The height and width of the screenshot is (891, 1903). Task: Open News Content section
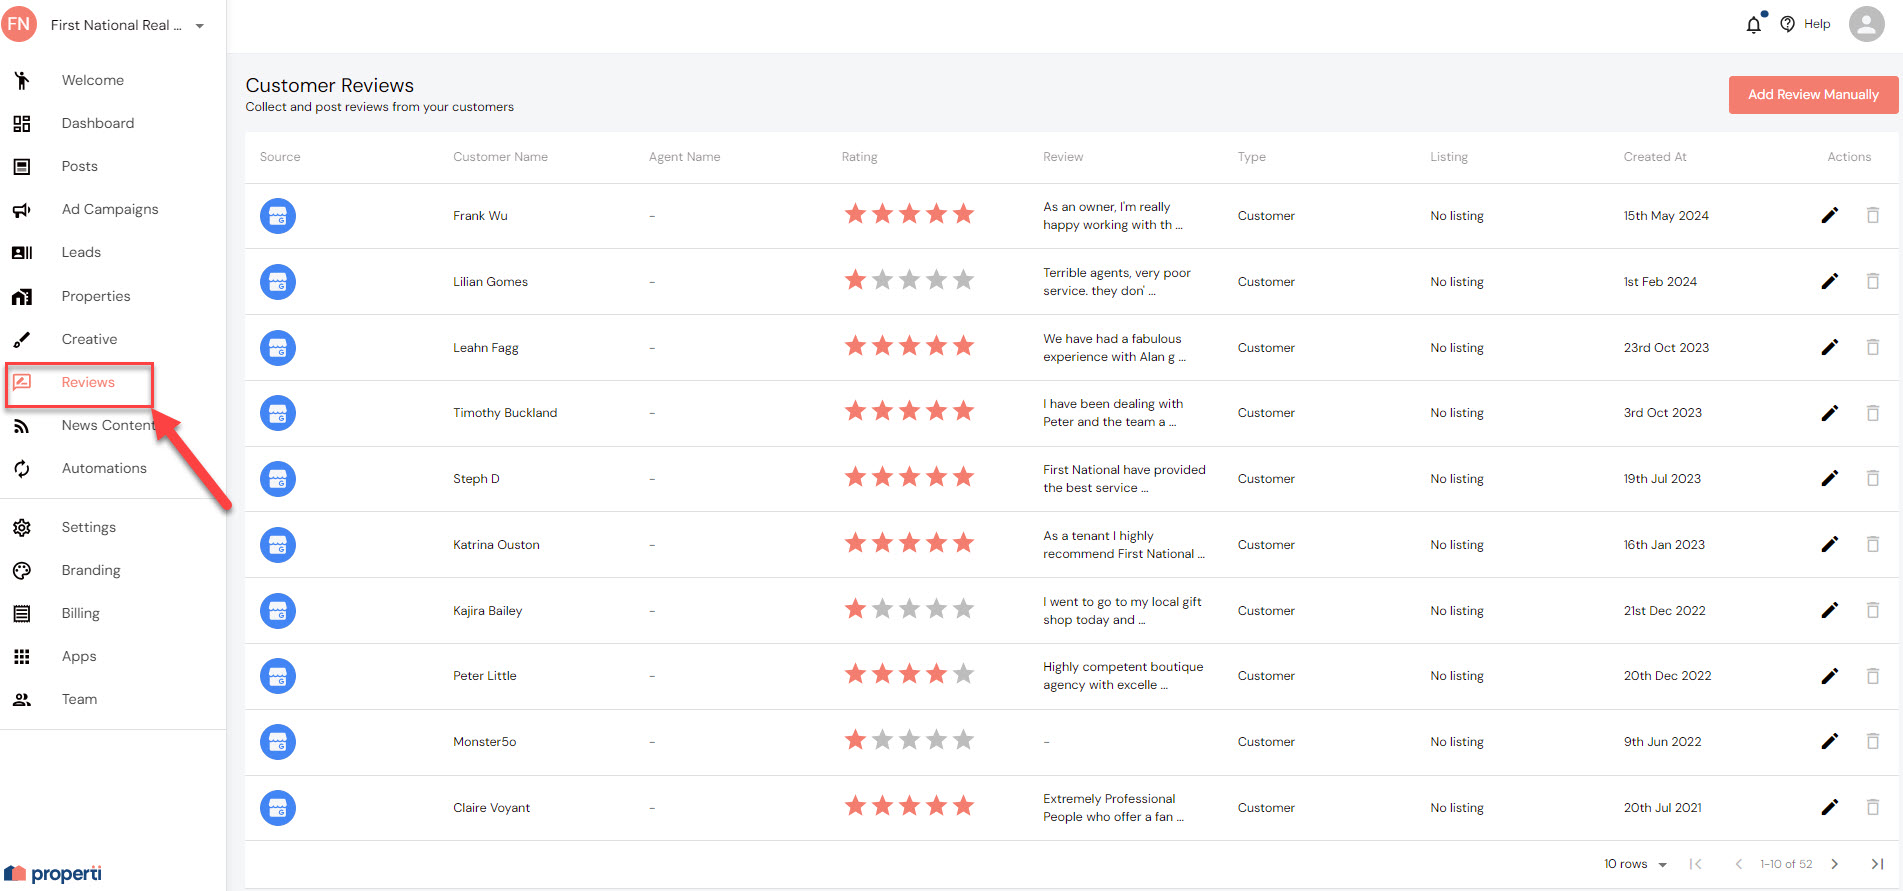point(107,425)
